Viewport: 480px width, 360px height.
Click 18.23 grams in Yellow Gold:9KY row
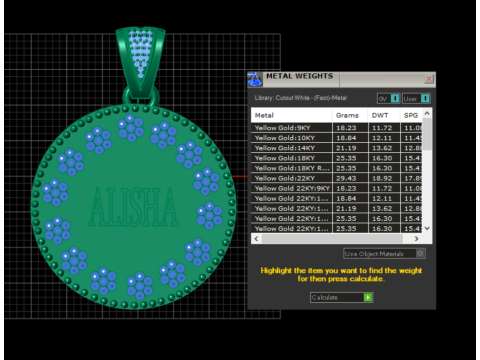pyautogui.click(x=346, y=128)
